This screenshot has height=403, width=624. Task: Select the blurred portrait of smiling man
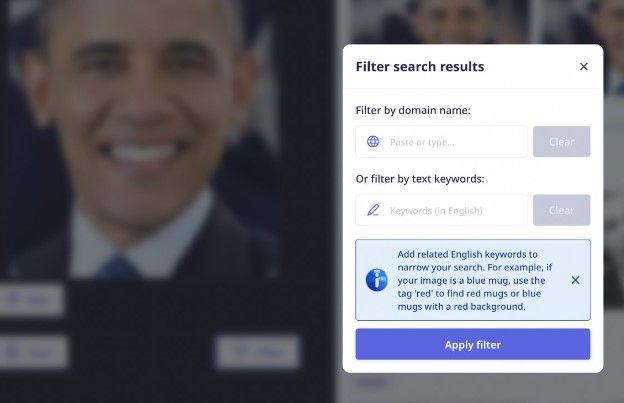point(145,139)
